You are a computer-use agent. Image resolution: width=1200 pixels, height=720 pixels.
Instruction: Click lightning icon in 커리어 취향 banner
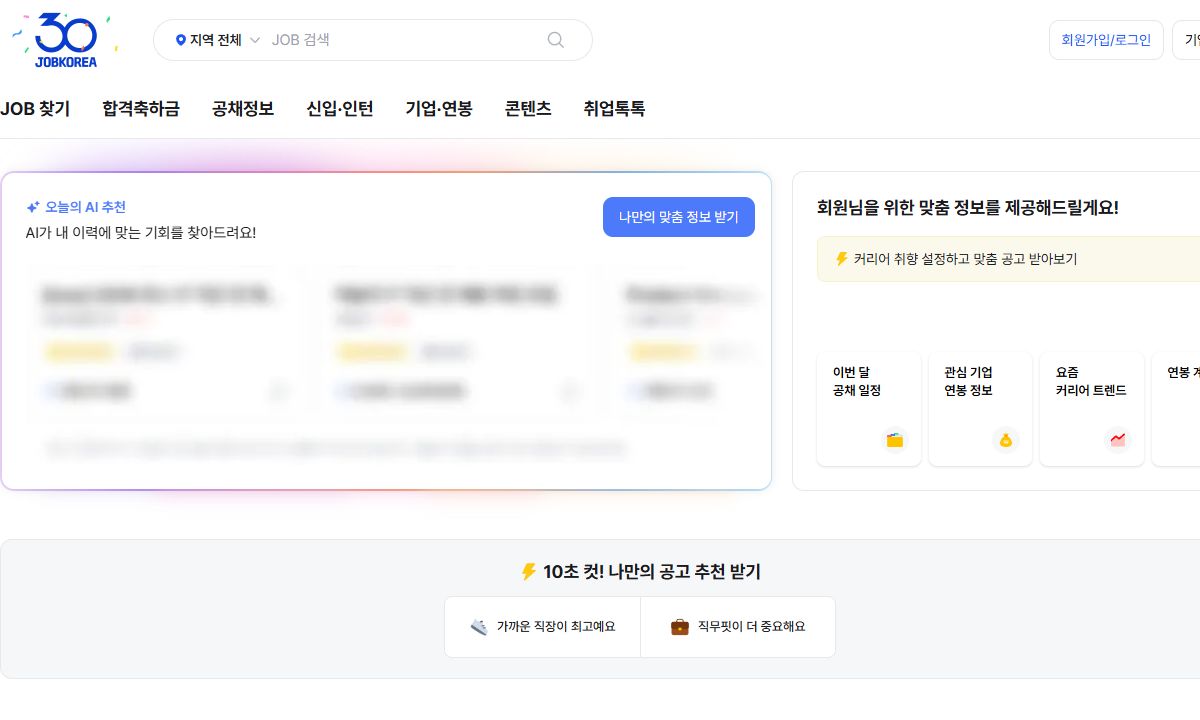(841, 259)
